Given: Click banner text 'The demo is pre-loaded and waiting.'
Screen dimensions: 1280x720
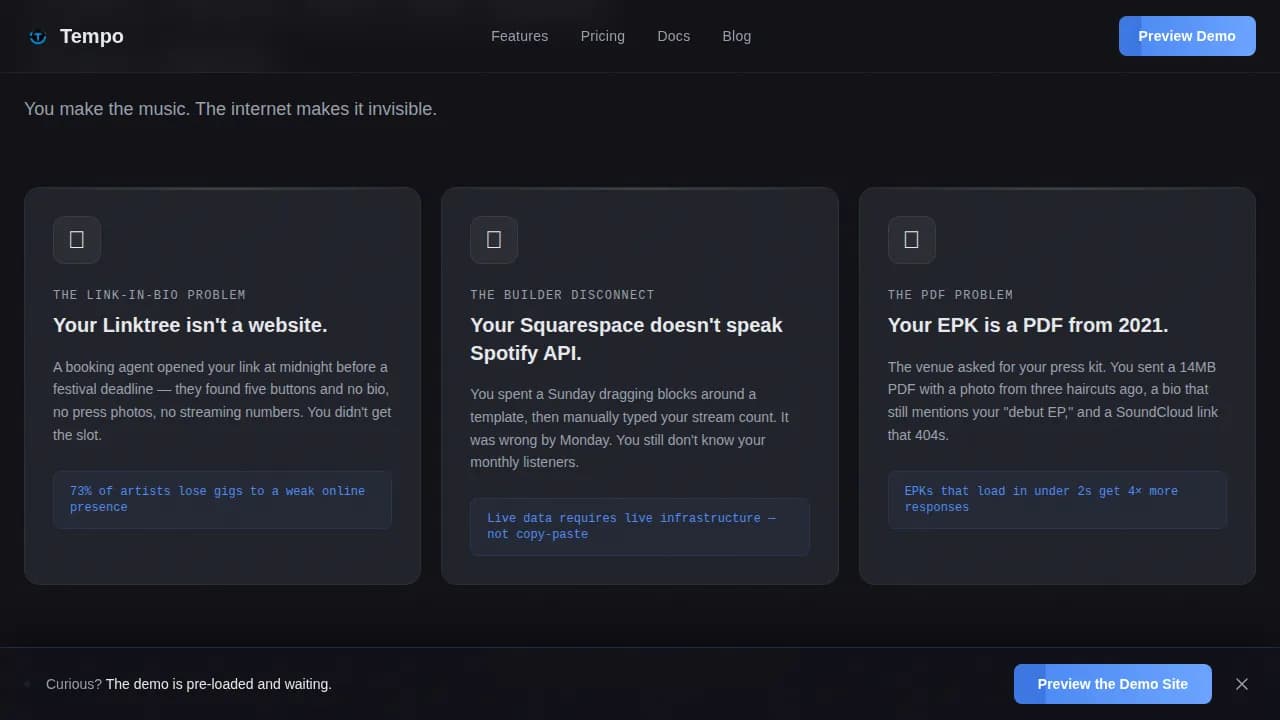Looking at the screenshot, I should pyautogui.click(x=219, y=684).
